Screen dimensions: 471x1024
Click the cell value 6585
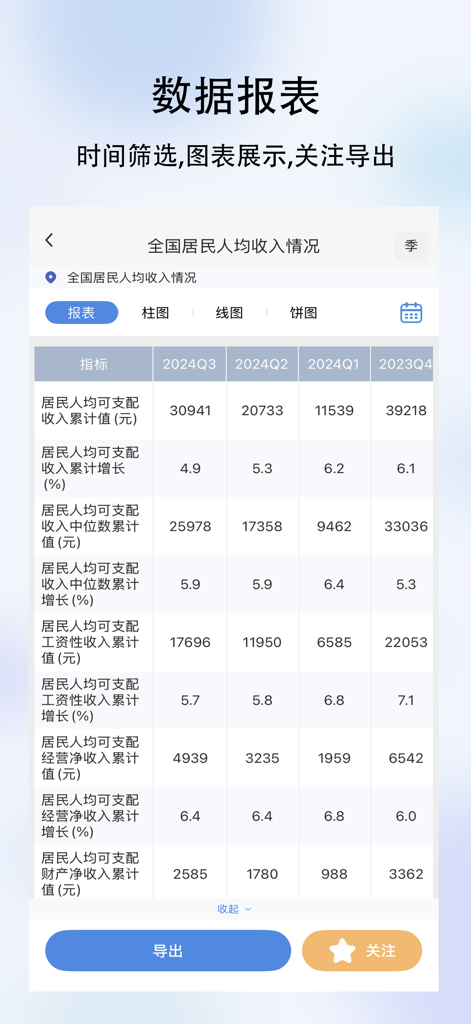tap(334, 642)
